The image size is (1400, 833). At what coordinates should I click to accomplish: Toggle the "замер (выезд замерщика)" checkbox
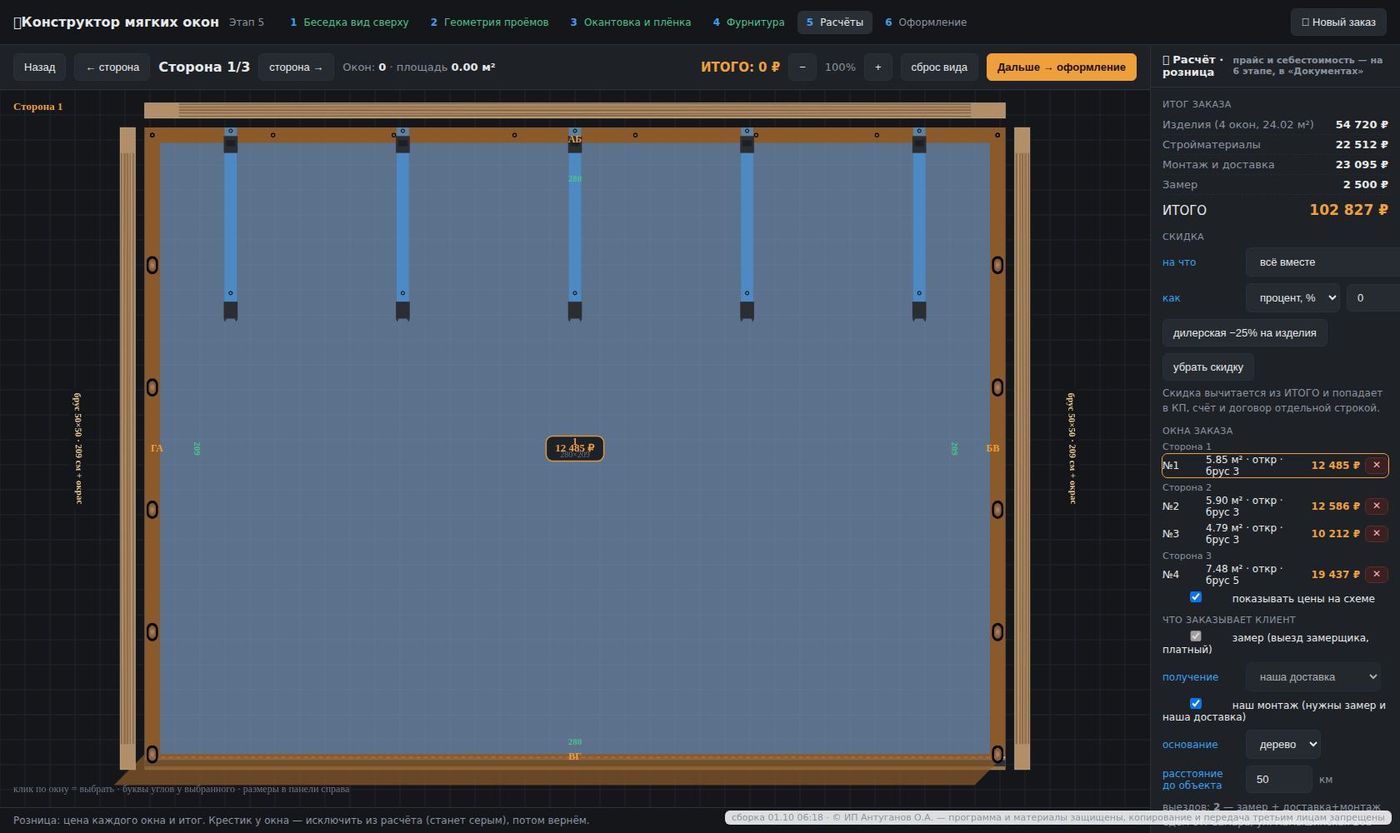pos(1195,636)
